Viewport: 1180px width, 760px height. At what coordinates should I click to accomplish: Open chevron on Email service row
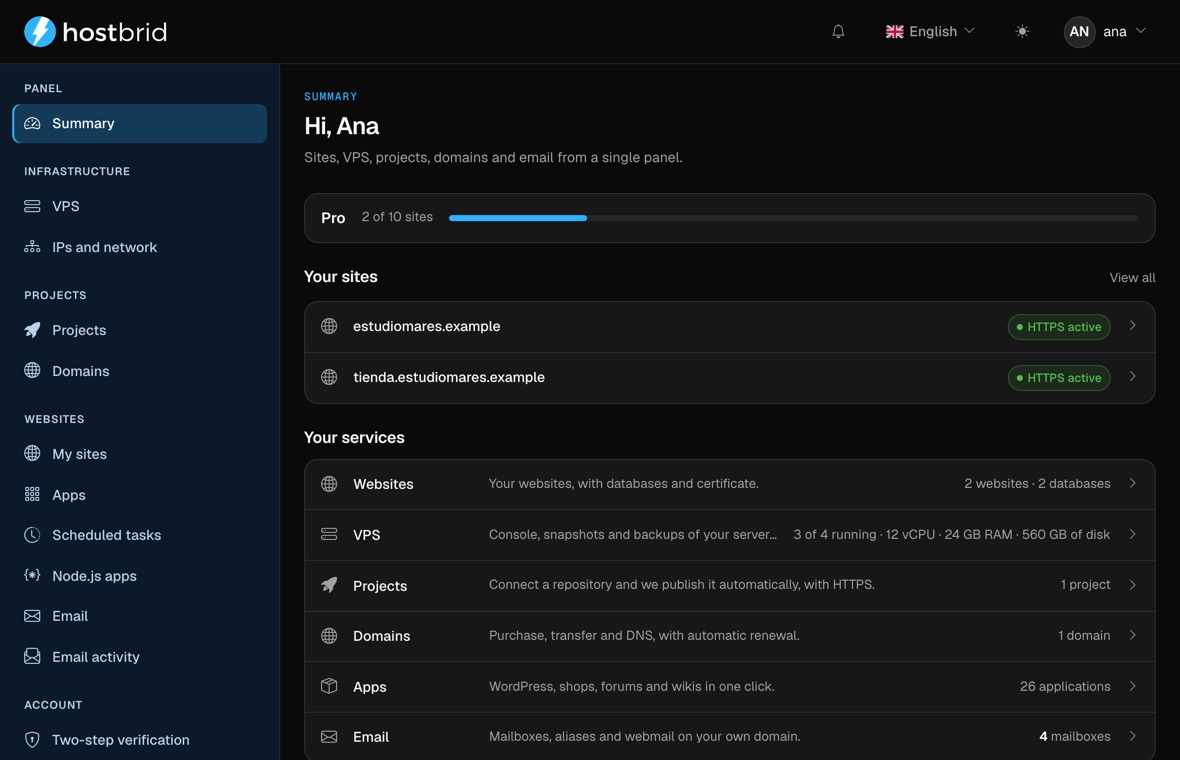coord(1133,736)
